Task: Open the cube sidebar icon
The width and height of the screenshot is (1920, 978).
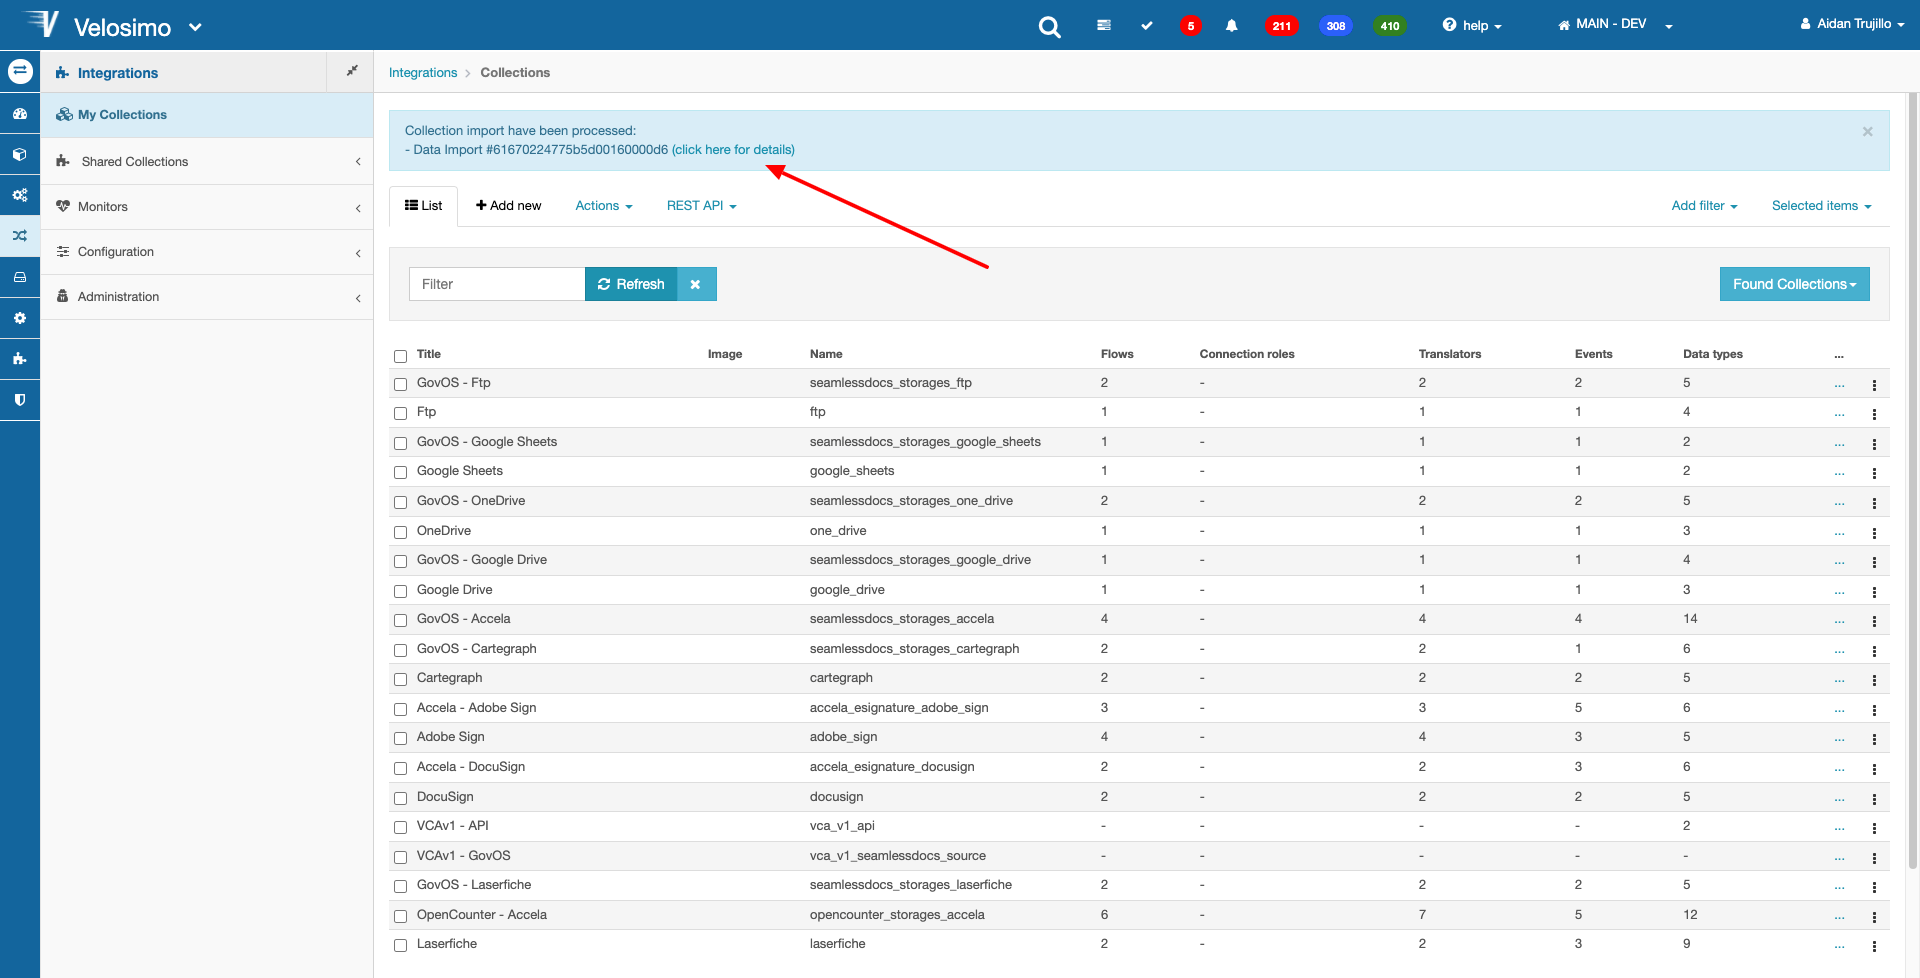Action: [x=20, y=155]
